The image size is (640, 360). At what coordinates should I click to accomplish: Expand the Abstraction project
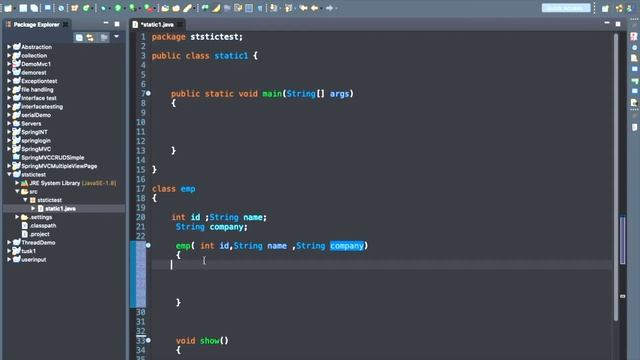coord(9,47)
